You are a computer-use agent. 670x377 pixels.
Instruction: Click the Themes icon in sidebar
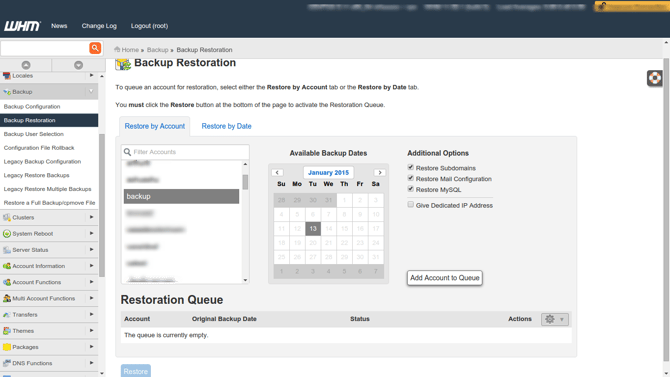[x=7, y=331]
